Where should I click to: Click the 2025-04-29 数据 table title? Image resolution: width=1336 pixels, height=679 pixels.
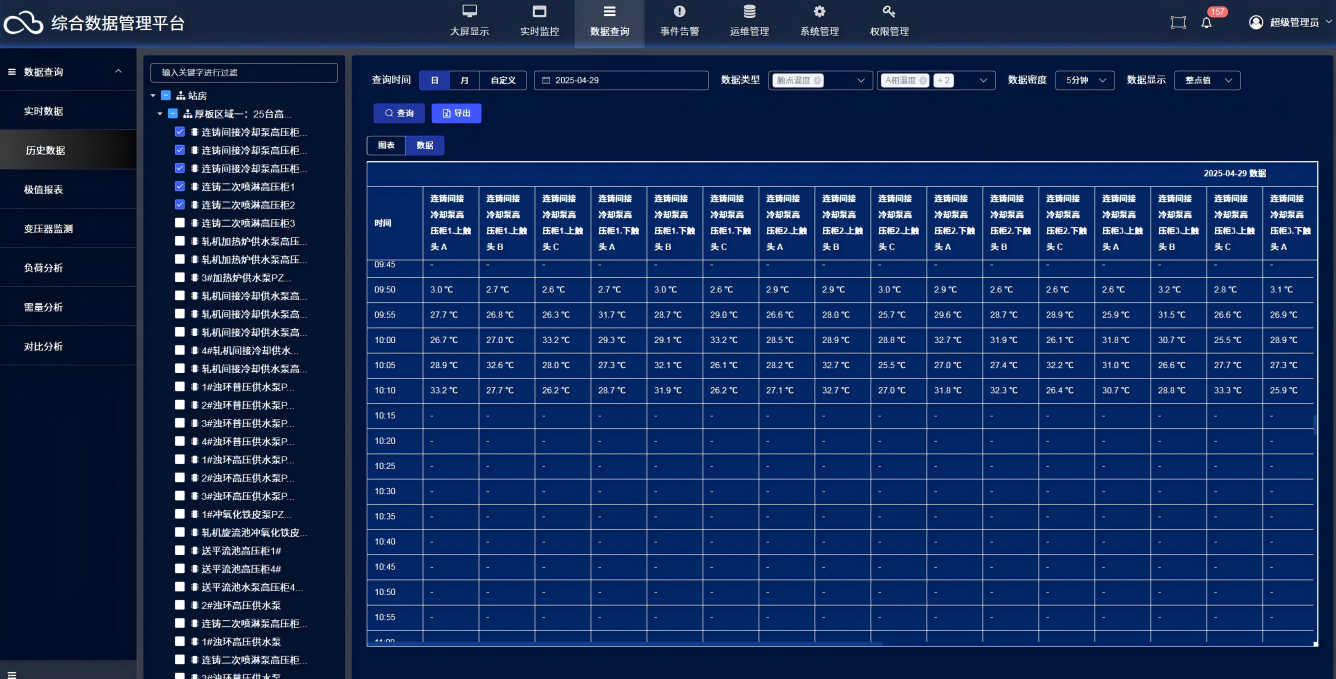[x=1235, y=173]
